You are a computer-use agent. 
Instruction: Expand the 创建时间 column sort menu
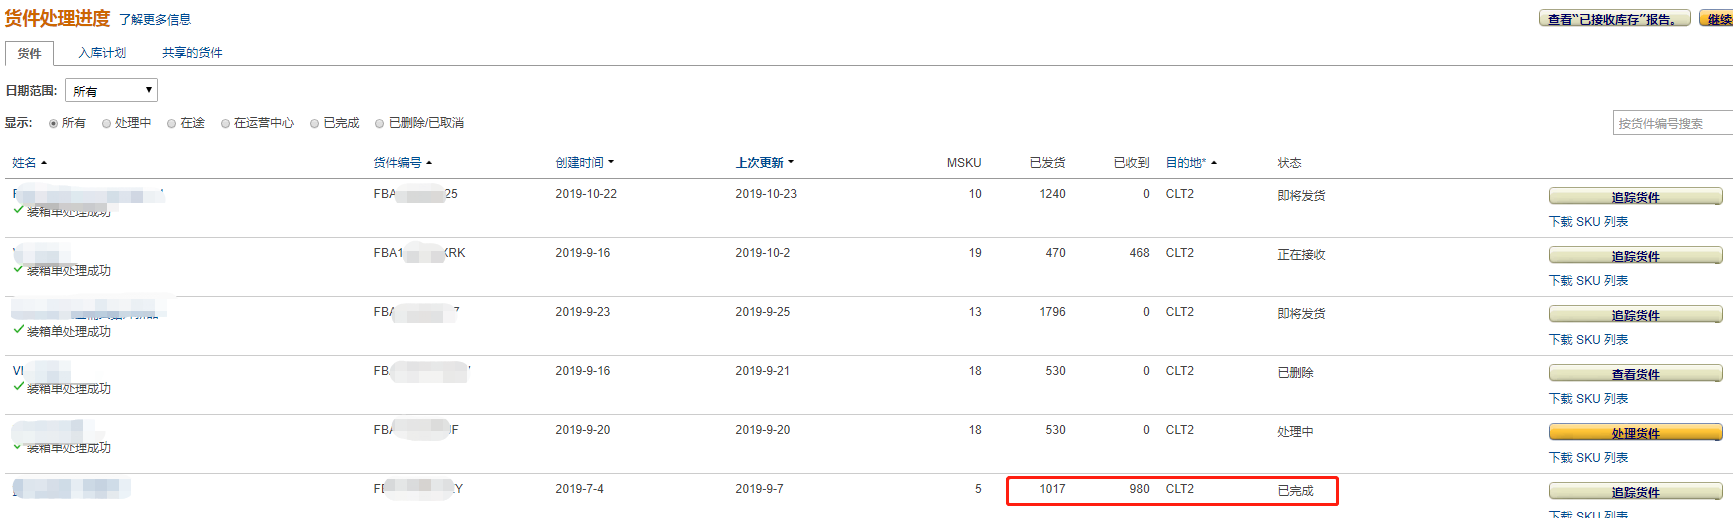pos(611,162)
